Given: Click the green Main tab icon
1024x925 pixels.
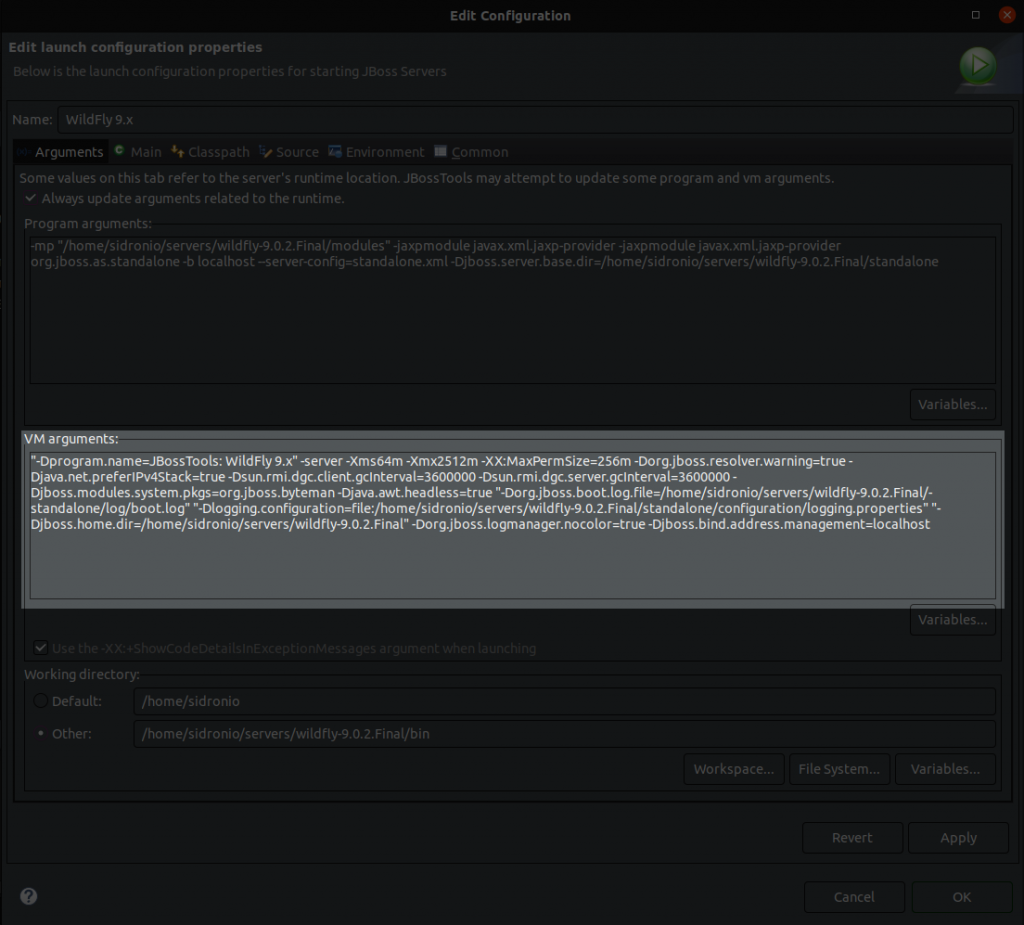Looking at the screenshot, I should pos(119,150).
